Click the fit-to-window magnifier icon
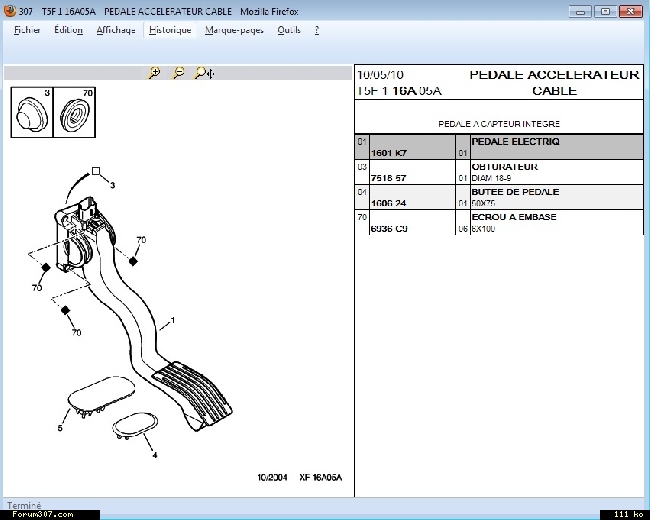 204,73
